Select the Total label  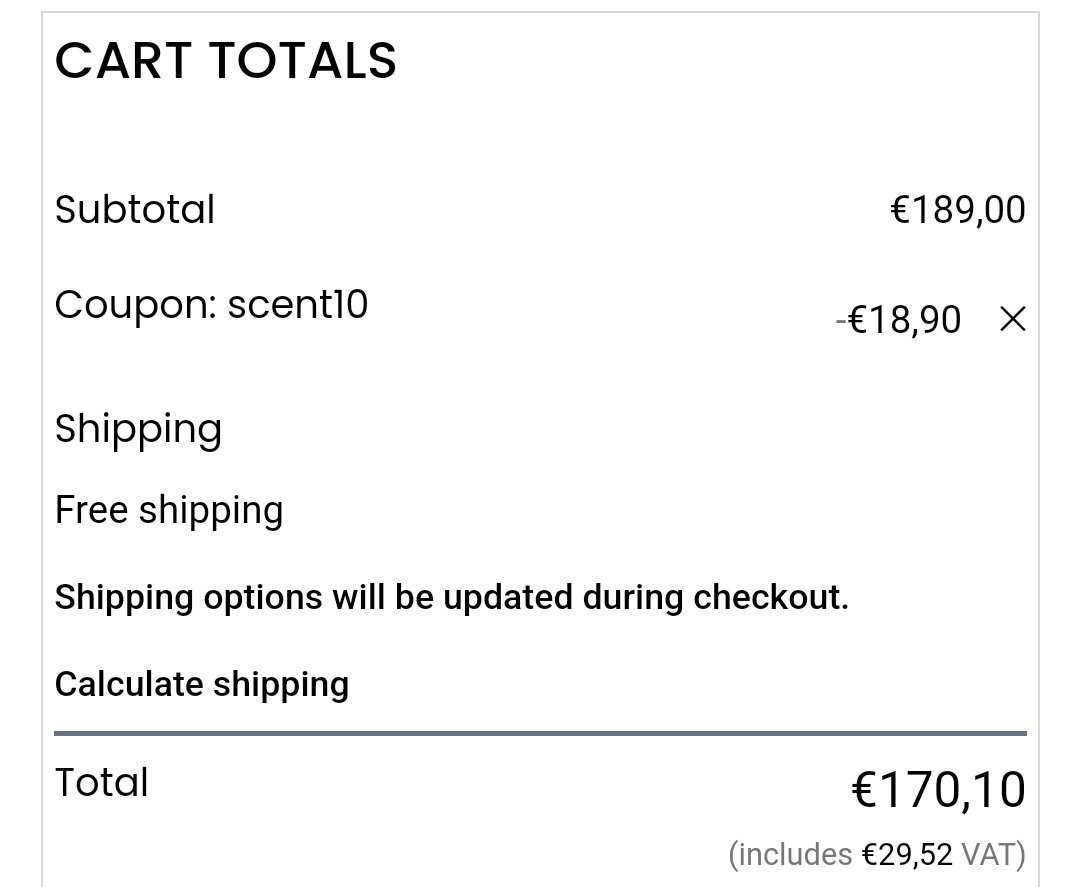102,783
